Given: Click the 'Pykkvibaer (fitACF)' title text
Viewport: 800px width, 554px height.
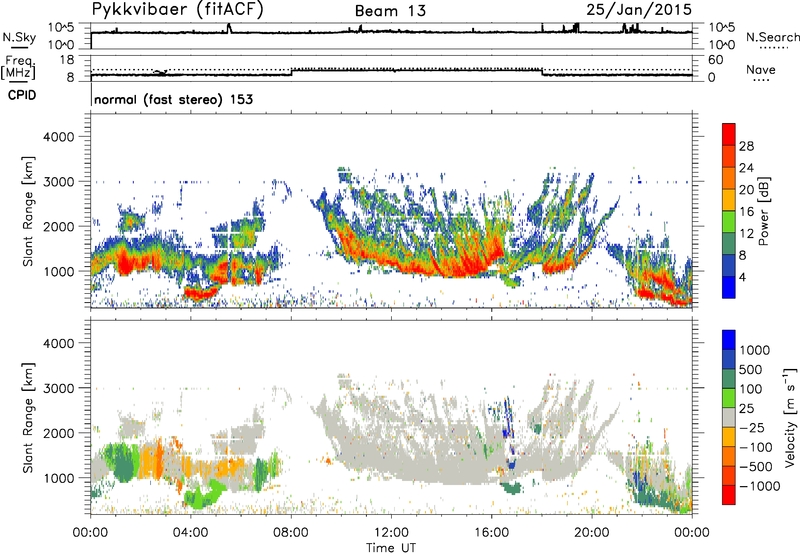Looking at the screenshot, I should pyautogui.click(x=178, y=10).
